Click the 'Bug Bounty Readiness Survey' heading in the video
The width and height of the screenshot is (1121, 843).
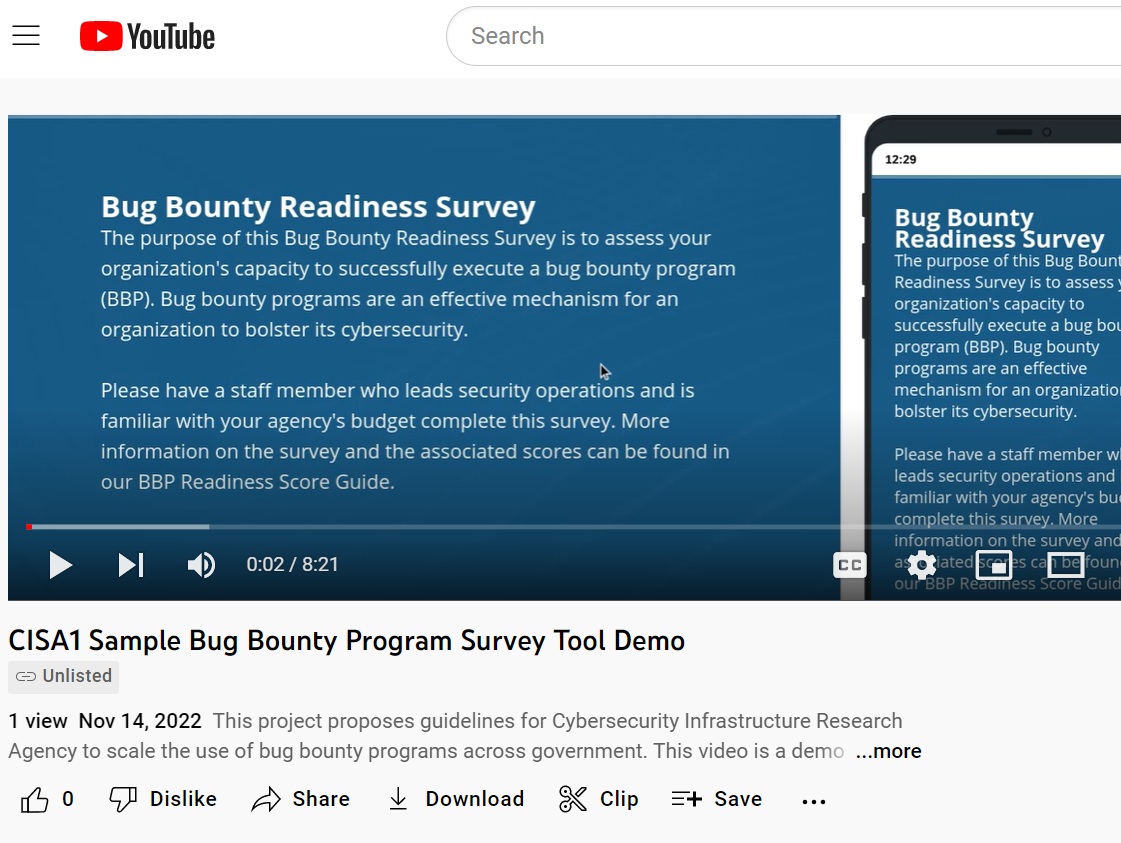coord(318,207)
